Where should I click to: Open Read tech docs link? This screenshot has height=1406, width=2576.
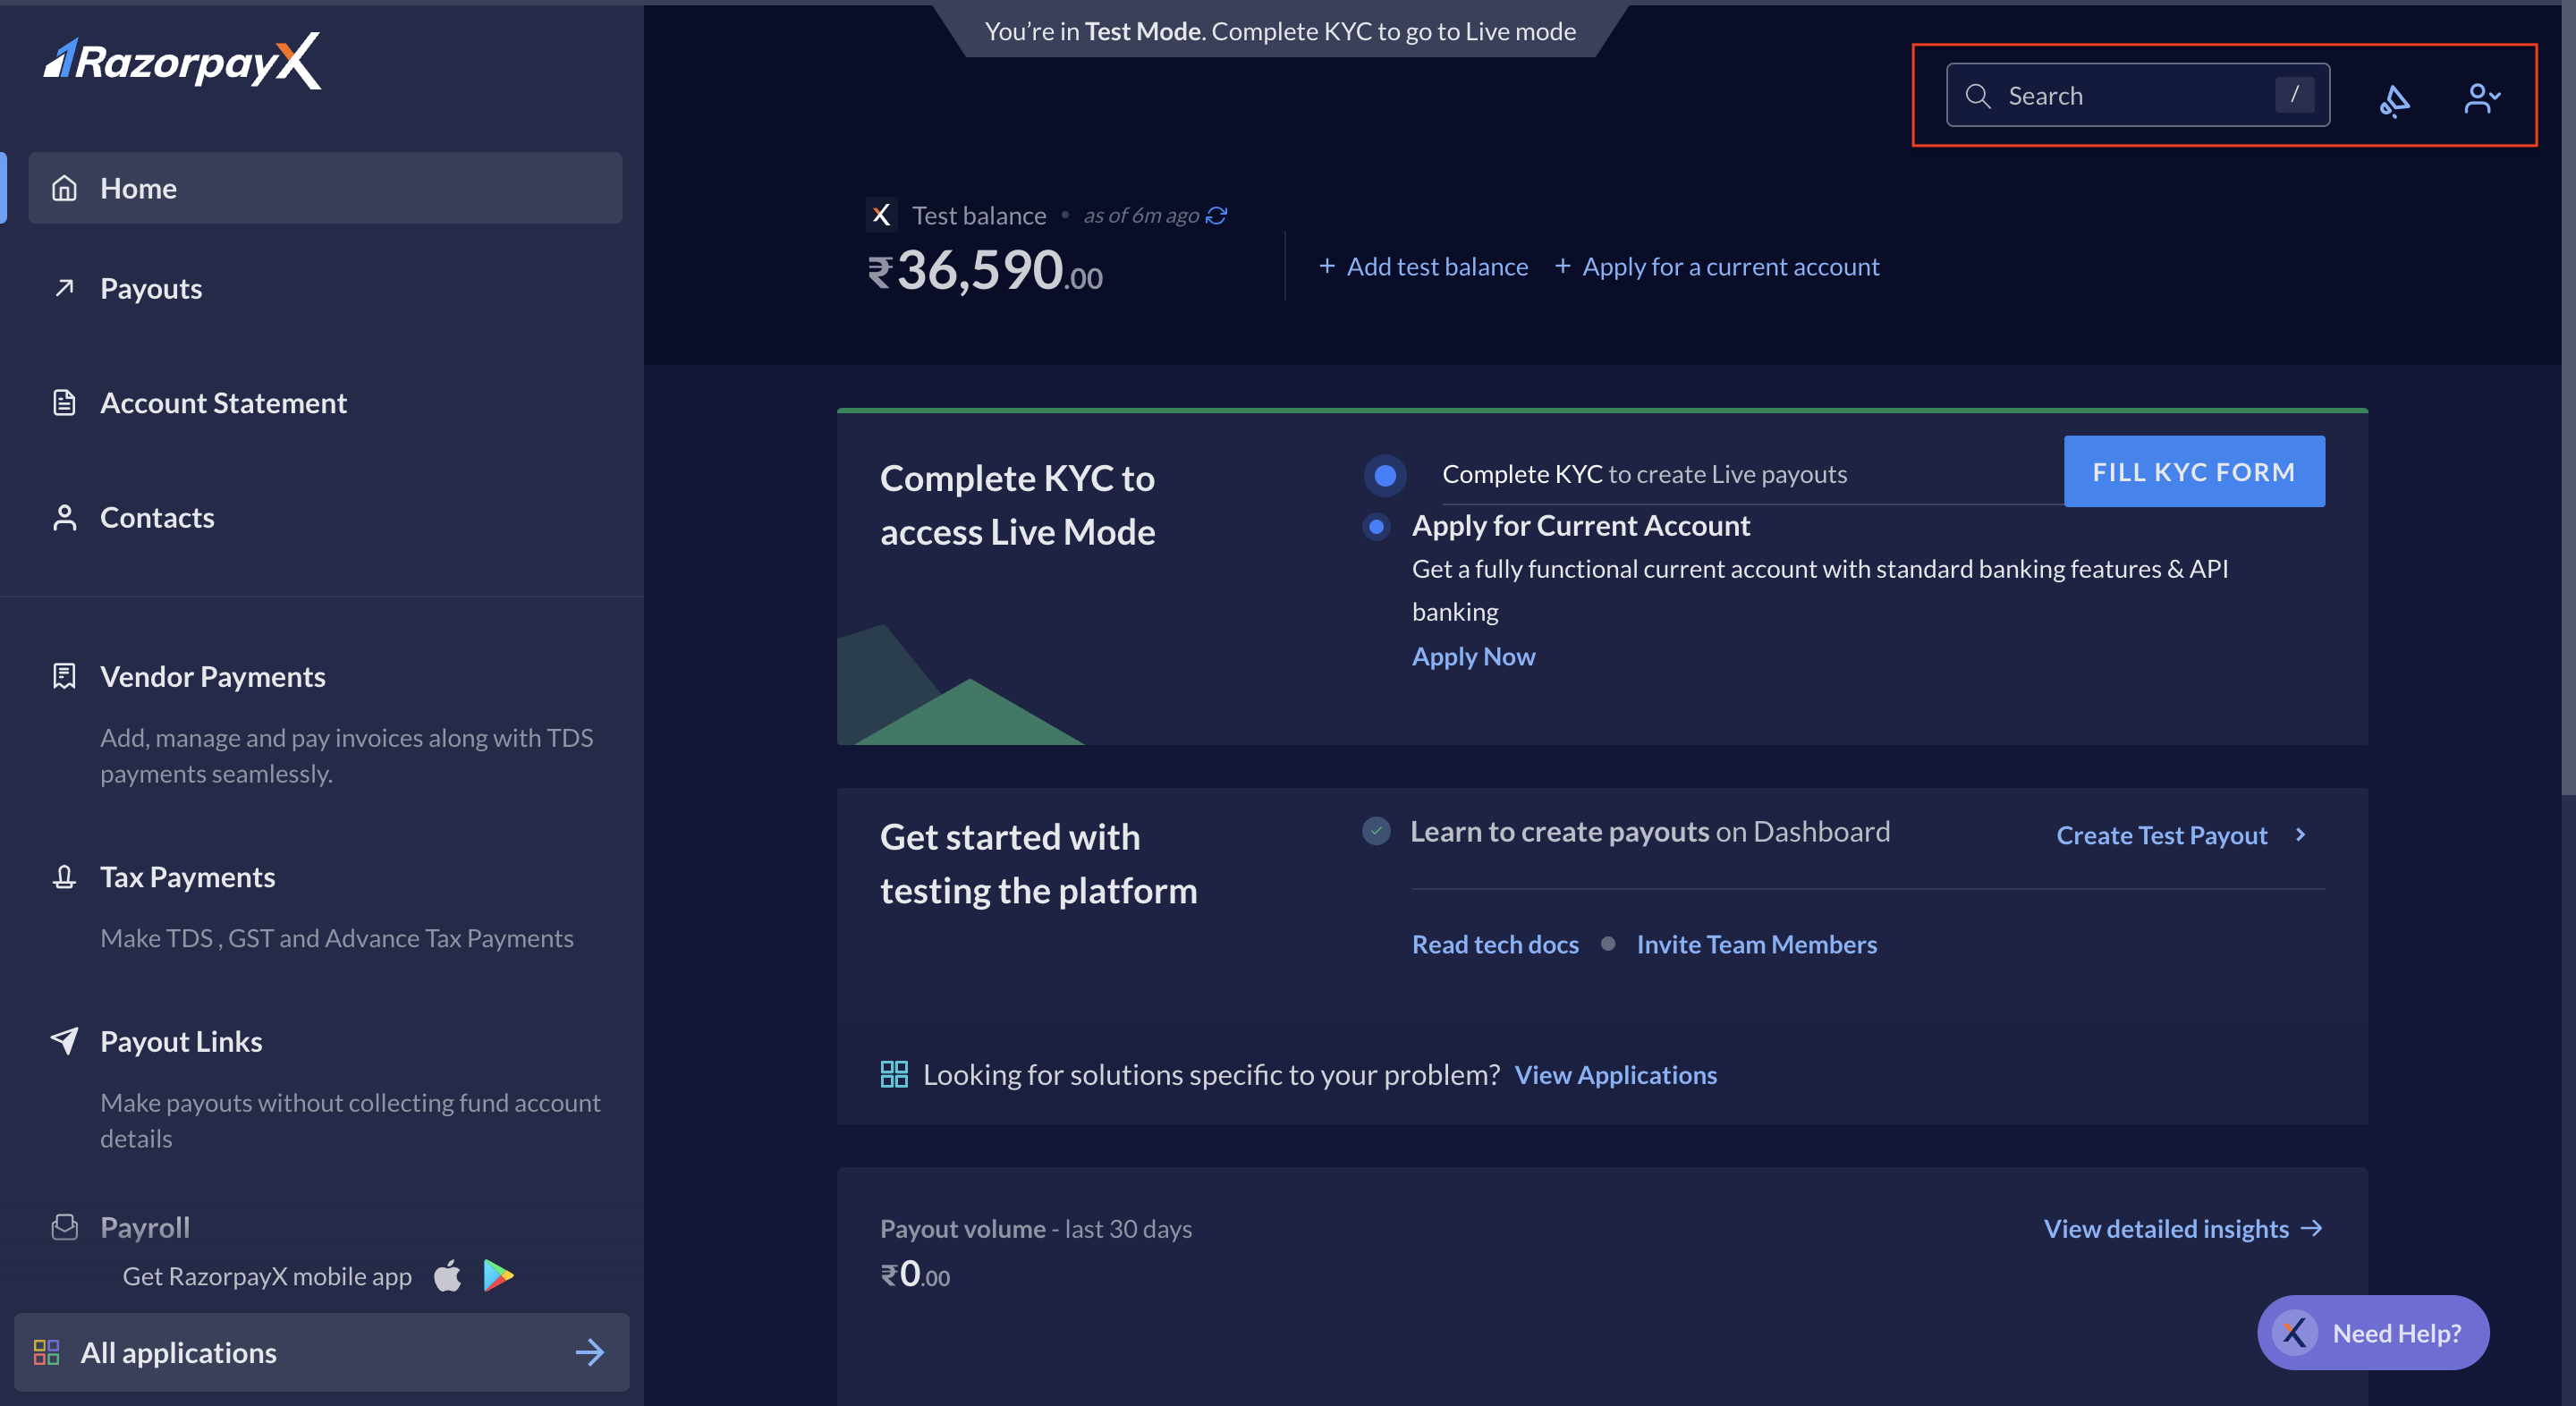click(x=1495, y=944)
